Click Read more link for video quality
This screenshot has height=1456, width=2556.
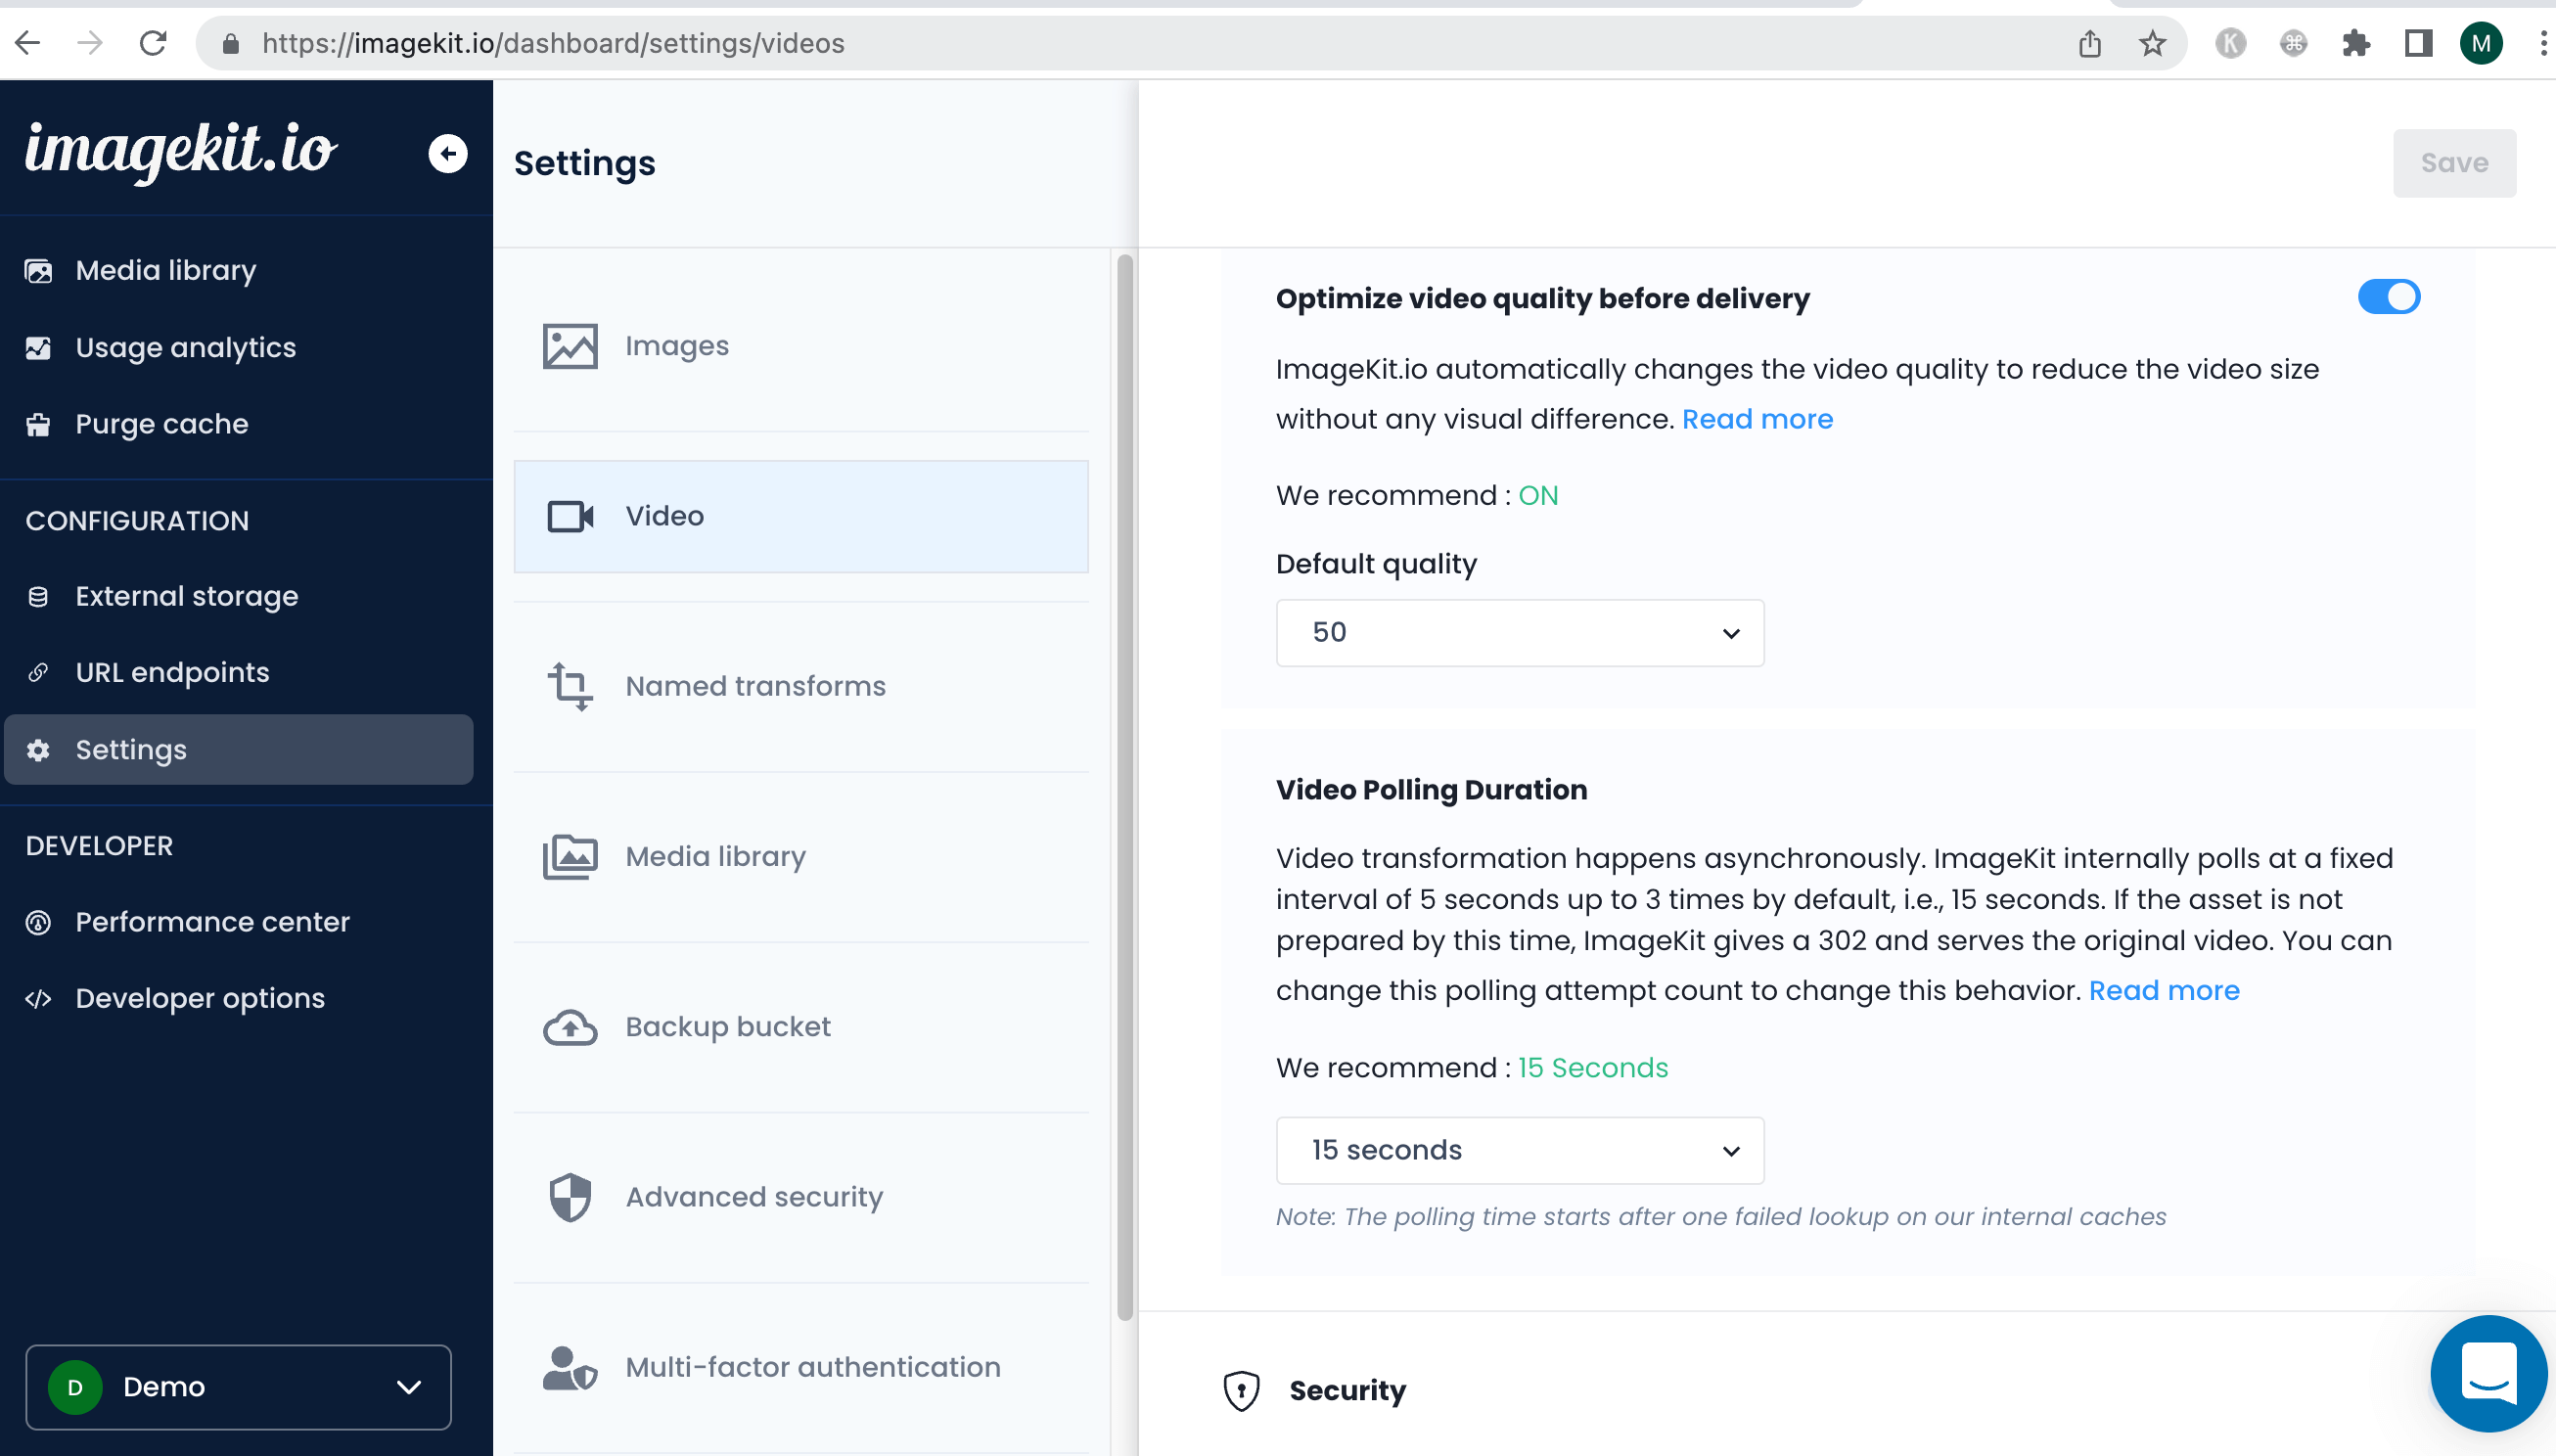click(1757, 418)
